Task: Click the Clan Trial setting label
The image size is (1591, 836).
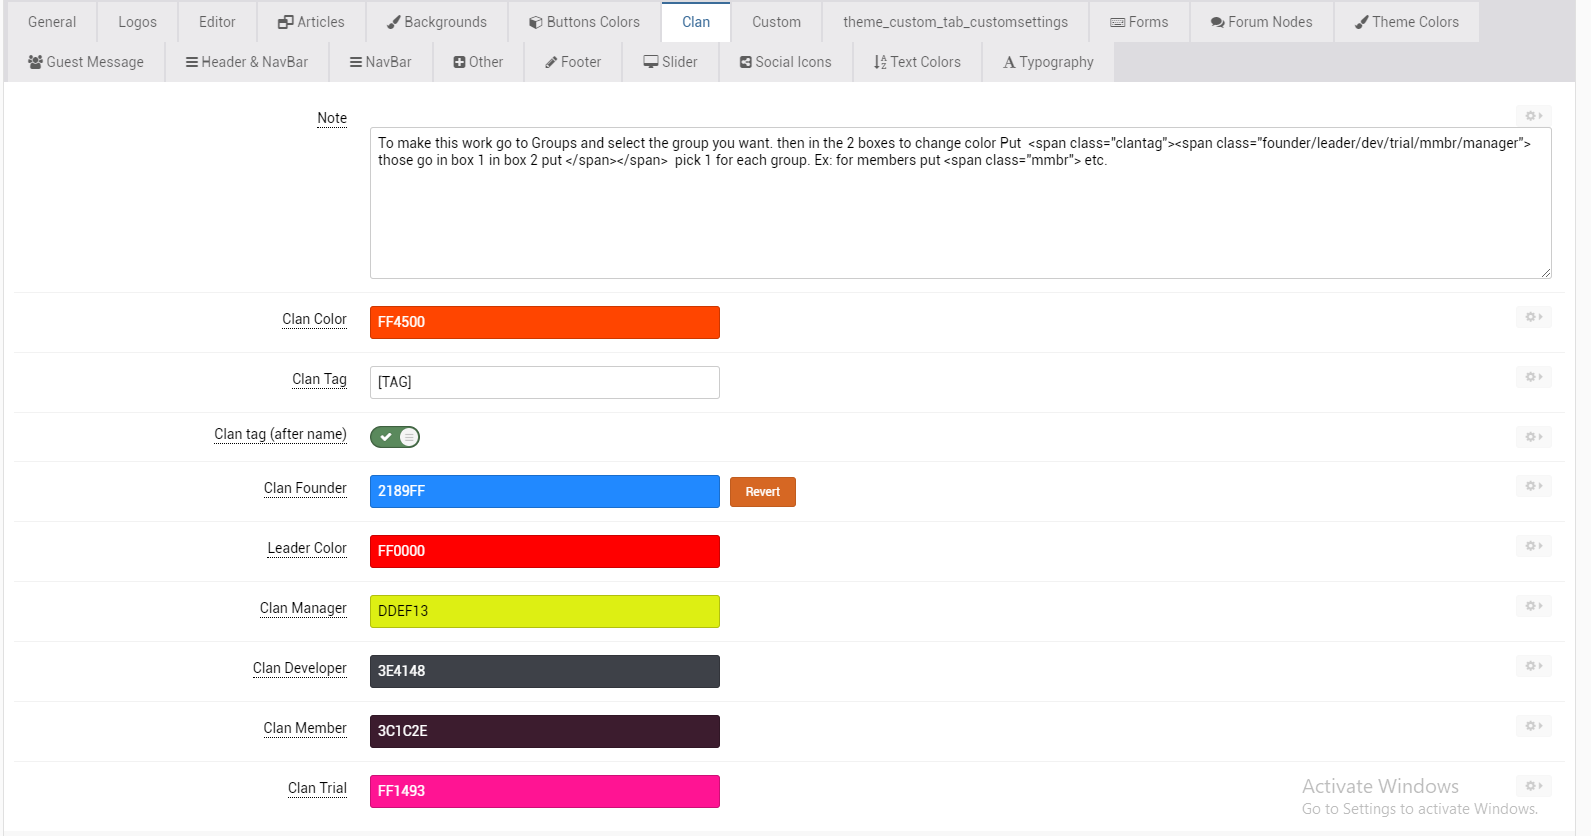Action: pyautogui.click(x=317, y=788)
